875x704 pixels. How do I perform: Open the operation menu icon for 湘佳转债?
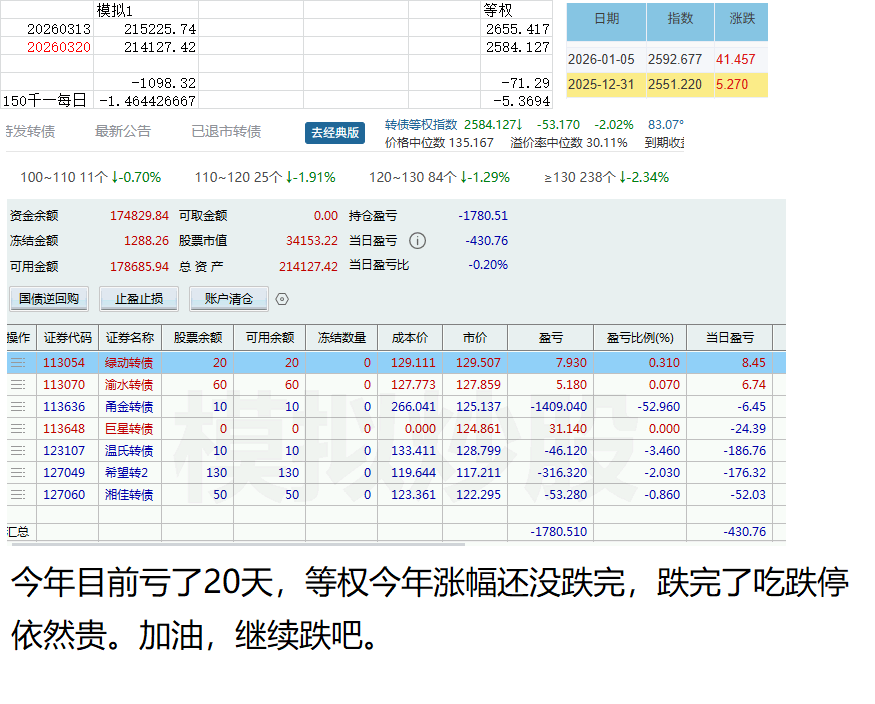click(18, 495)
